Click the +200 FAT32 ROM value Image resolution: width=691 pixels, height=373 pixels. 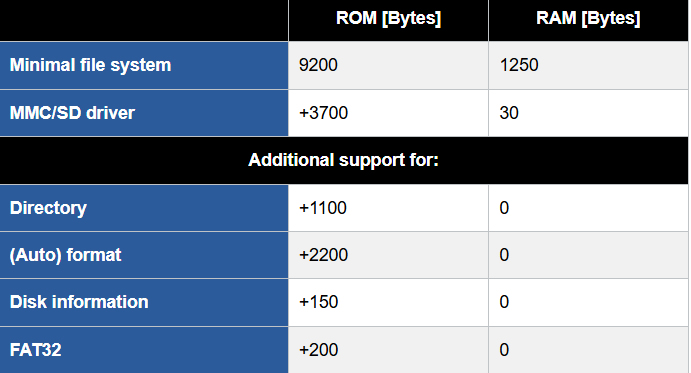[x=318, y=350]
